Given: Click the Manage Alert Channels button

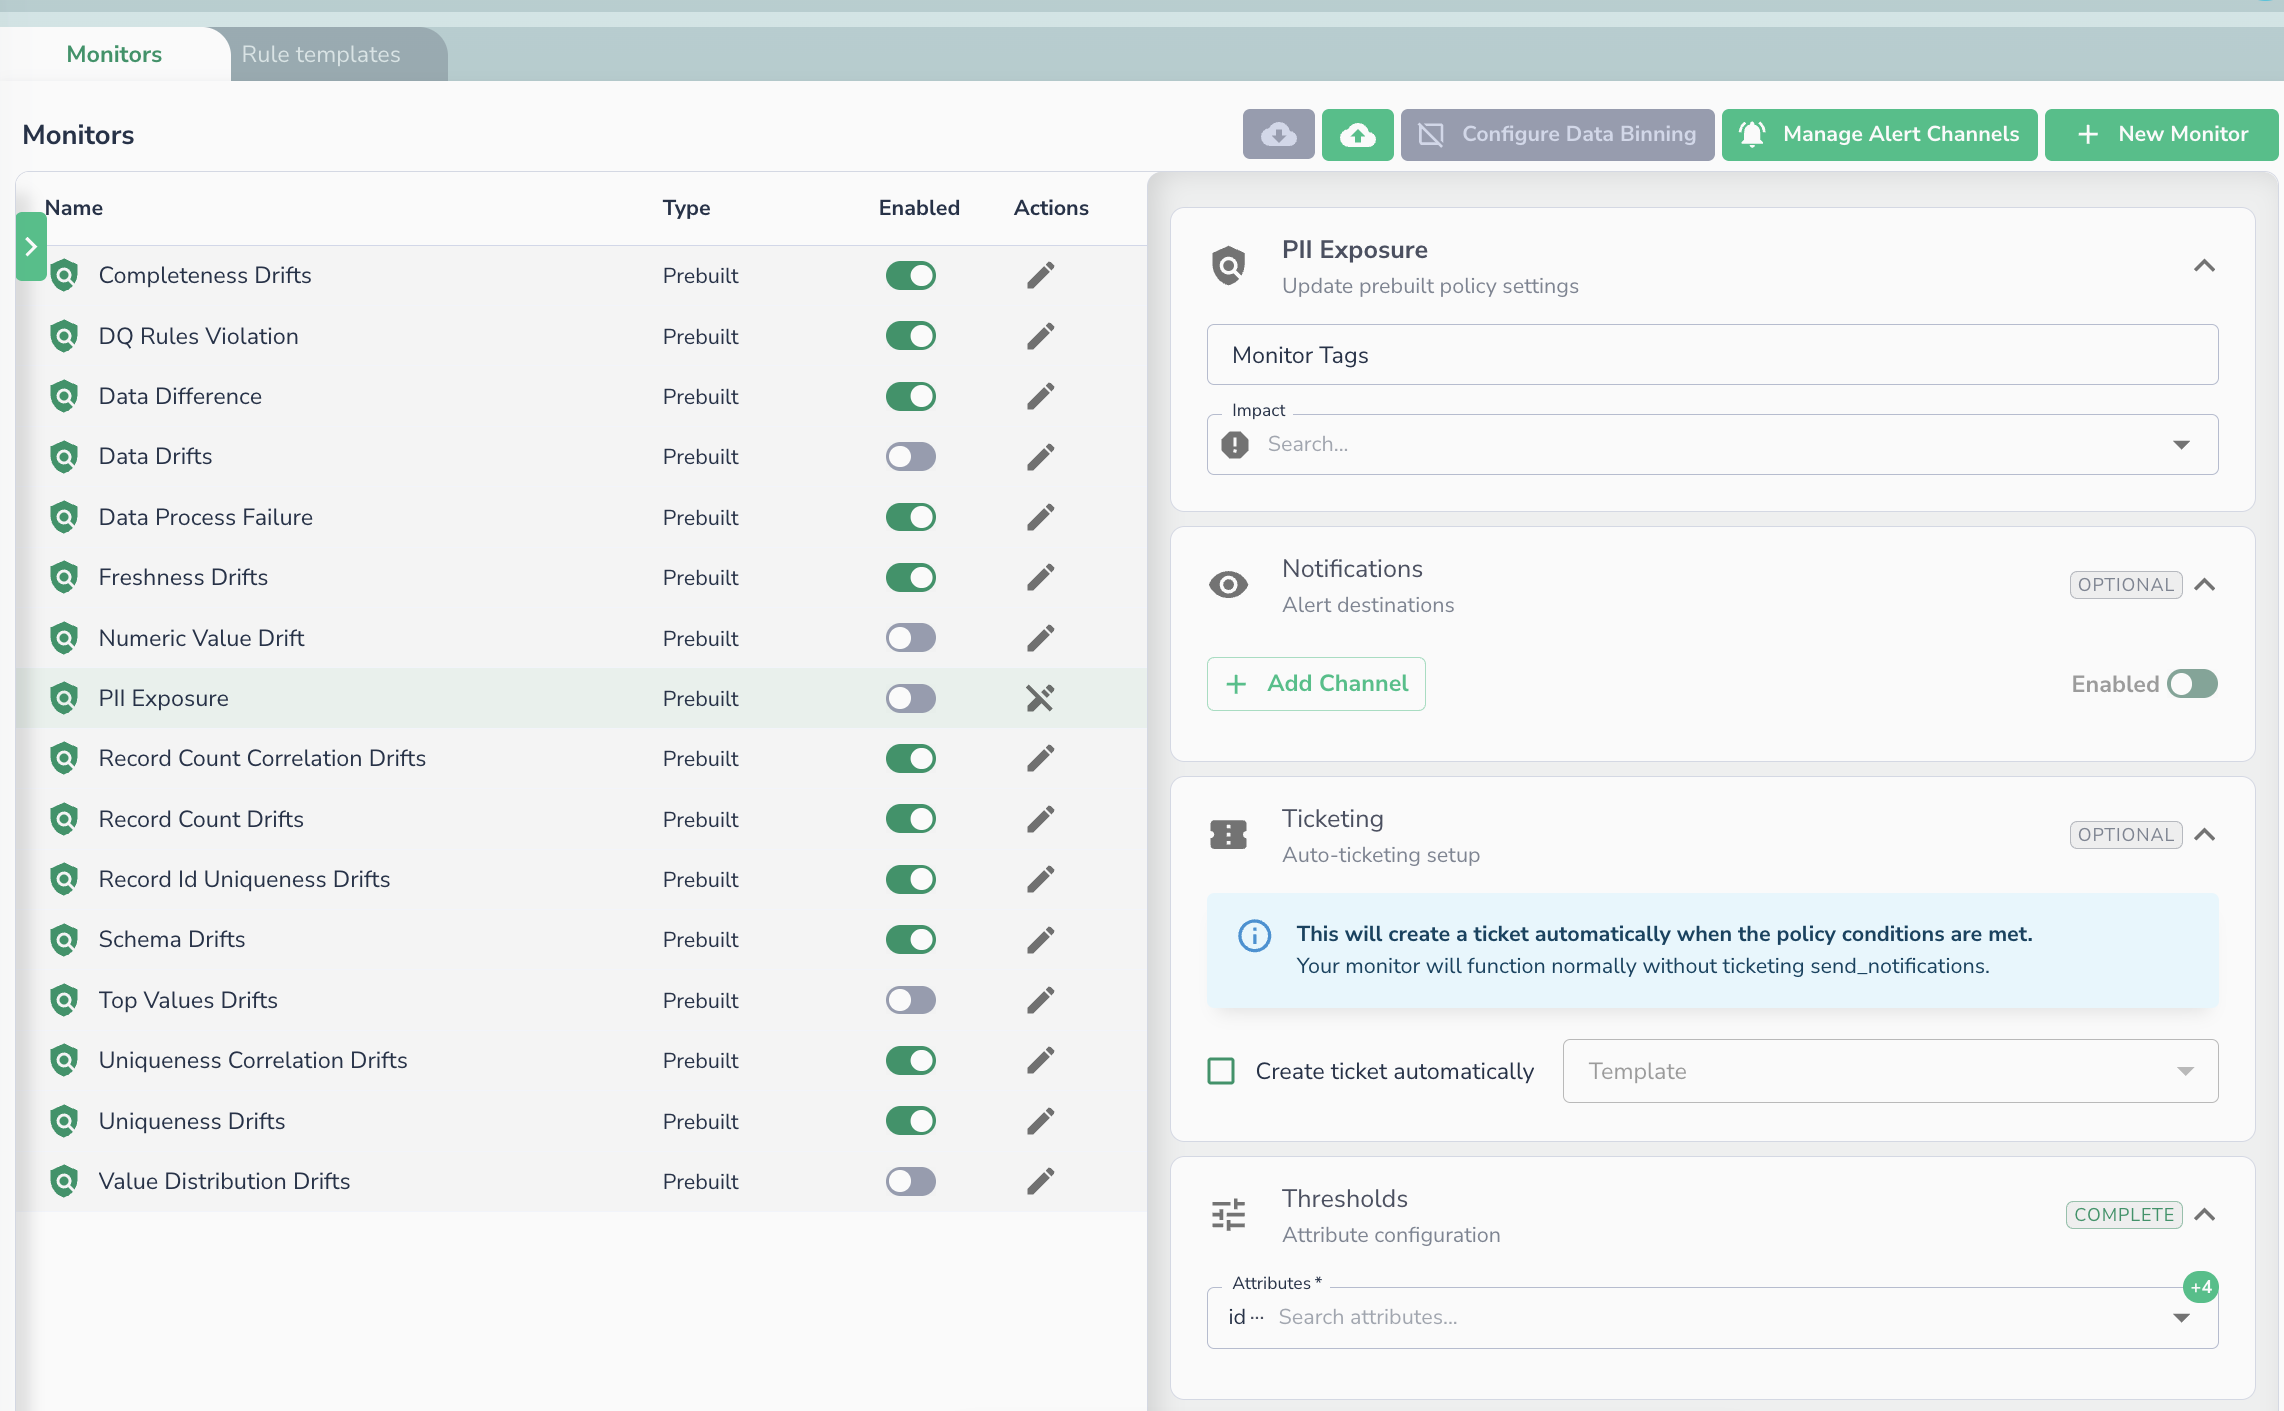Looking at the screenshot, I should [1879, 134].
